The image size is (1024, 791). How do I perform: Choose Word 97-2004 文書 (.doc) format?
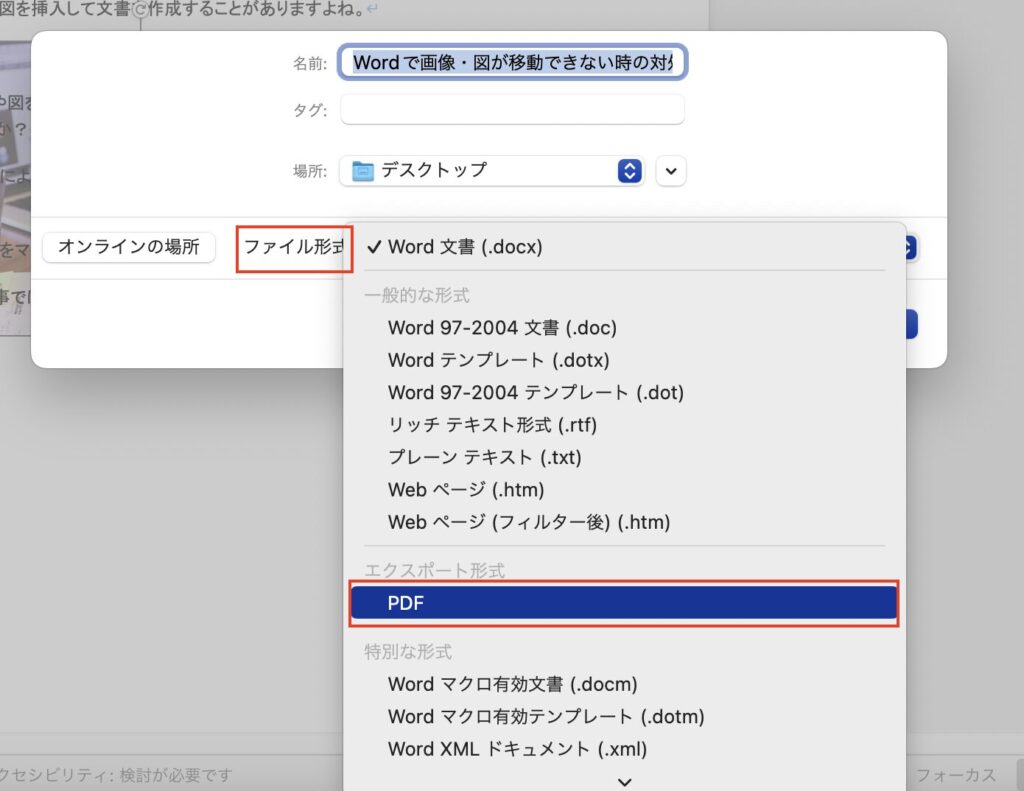click(x=502, y=328)
